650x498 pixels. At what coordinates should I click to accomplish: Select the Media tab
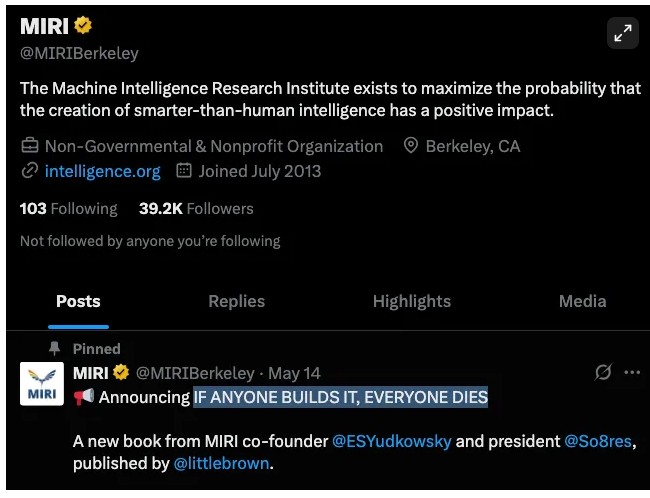[582, 301]
